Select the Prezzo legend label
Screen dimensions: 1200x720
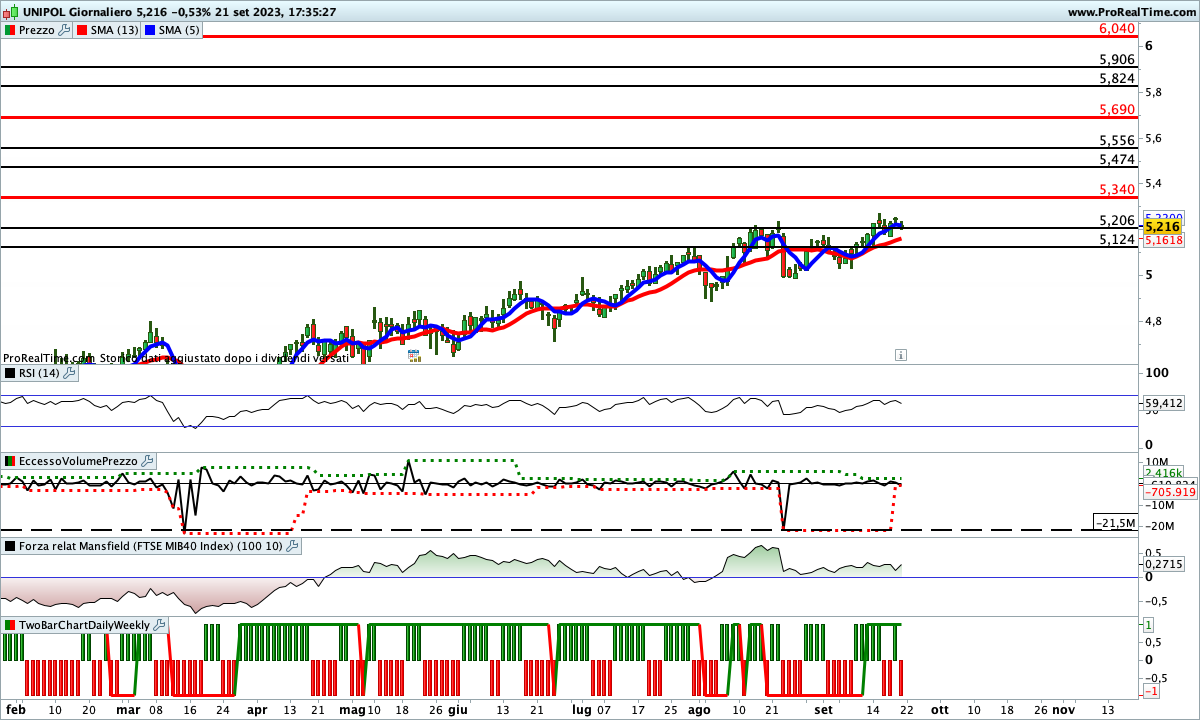point(37,30)
